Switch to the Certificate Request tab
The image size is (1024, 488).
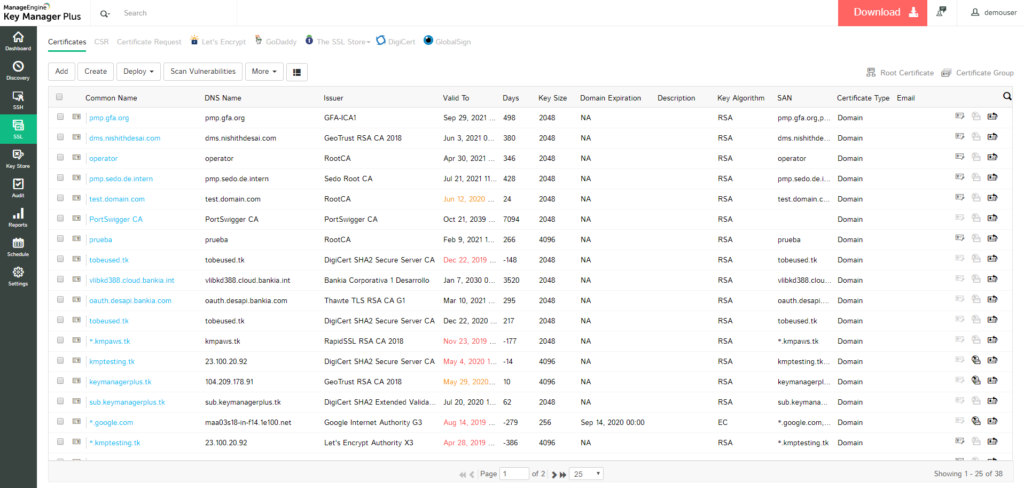[x=149, y=42]
